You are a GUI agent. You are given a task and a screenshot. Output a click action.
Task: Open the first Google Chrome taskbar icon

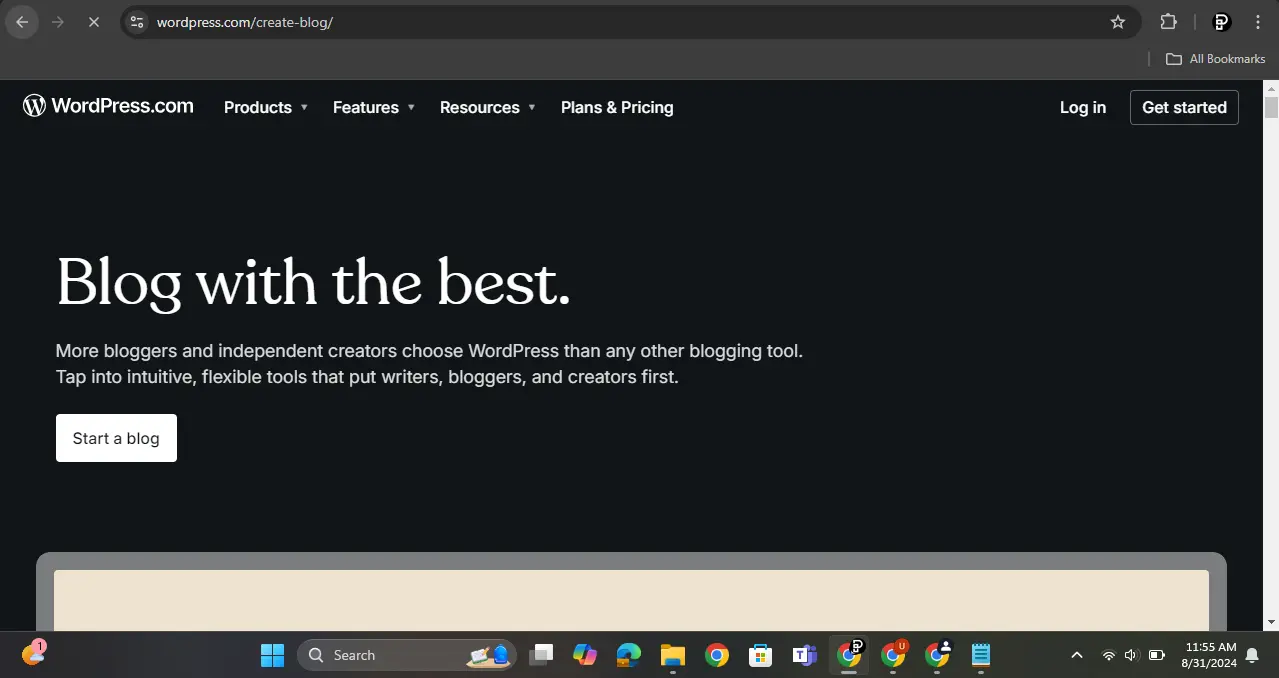(717, 655)
